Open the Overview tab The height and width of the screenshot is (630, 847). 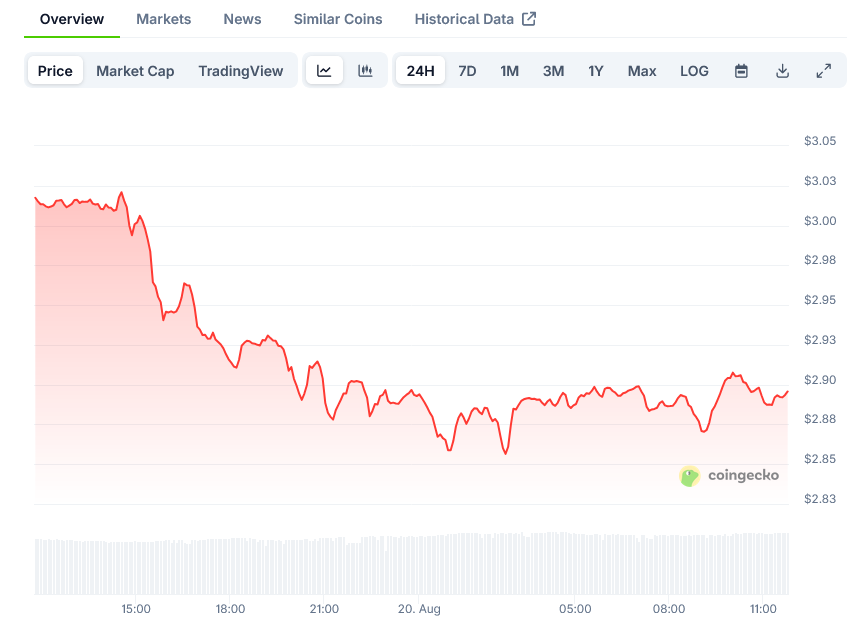(x=72, y=19)
